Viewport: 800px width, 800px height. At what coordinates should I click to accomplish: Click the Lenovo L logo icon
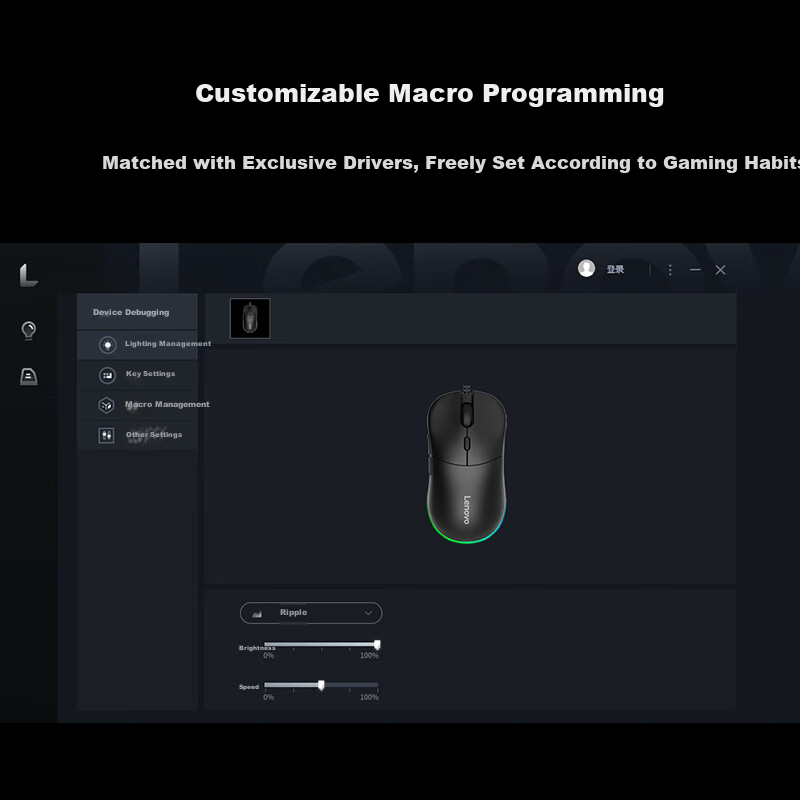click(x=28, y=275)
